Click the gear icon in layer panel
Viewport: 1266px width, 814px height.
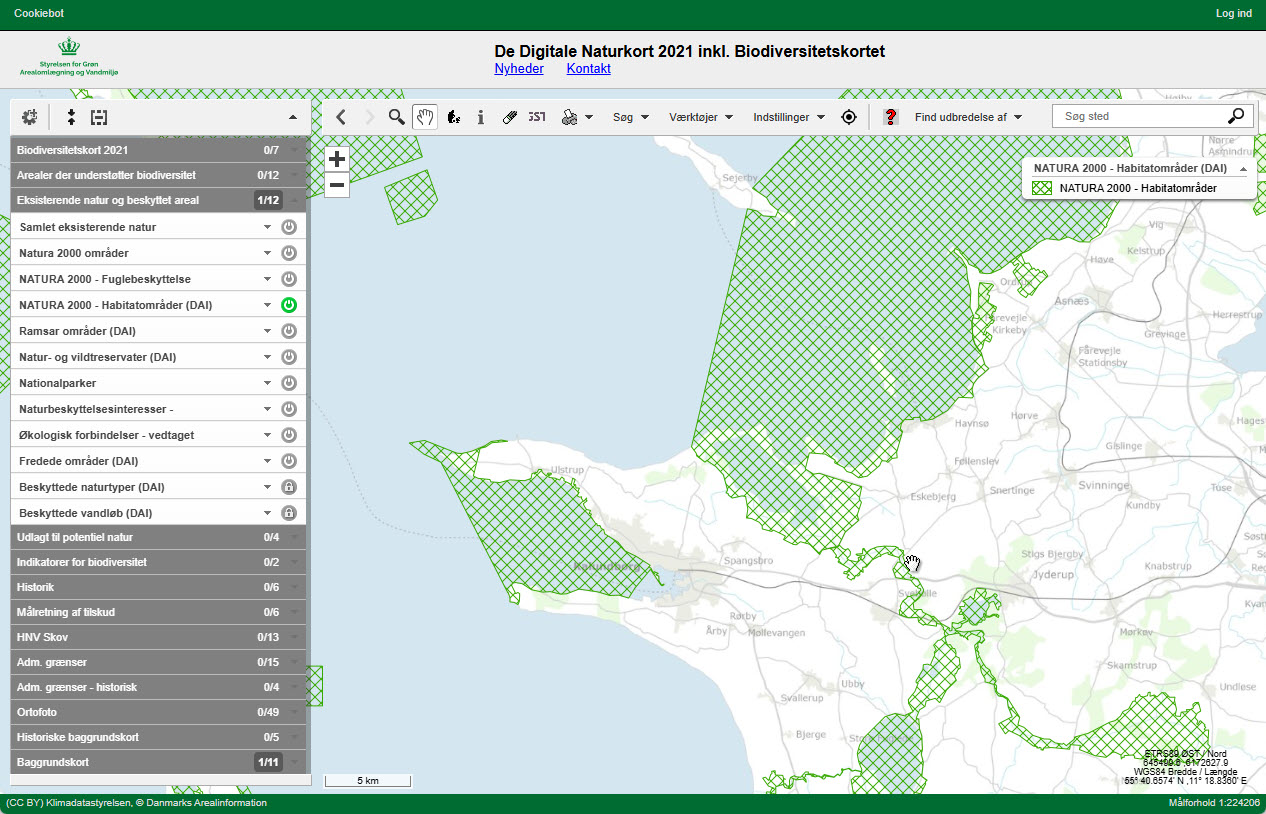coord(29,117)
